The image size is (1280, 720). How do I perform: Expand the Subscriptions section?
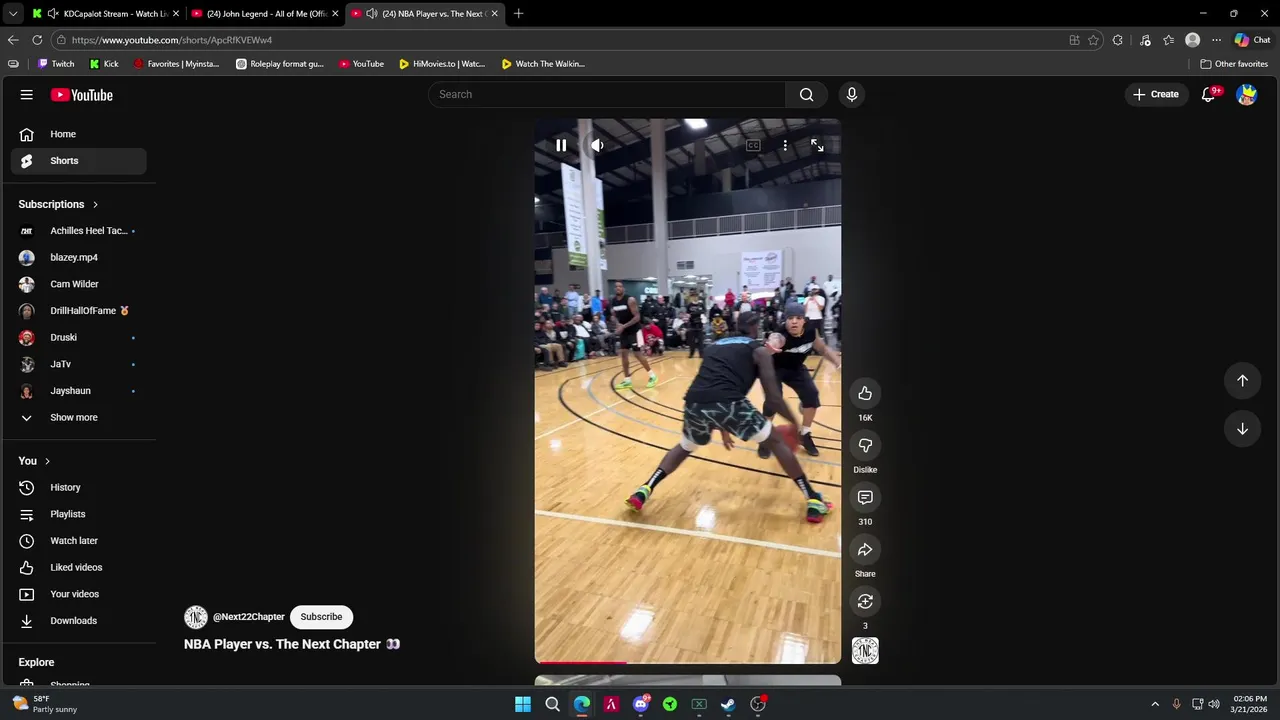58,204
